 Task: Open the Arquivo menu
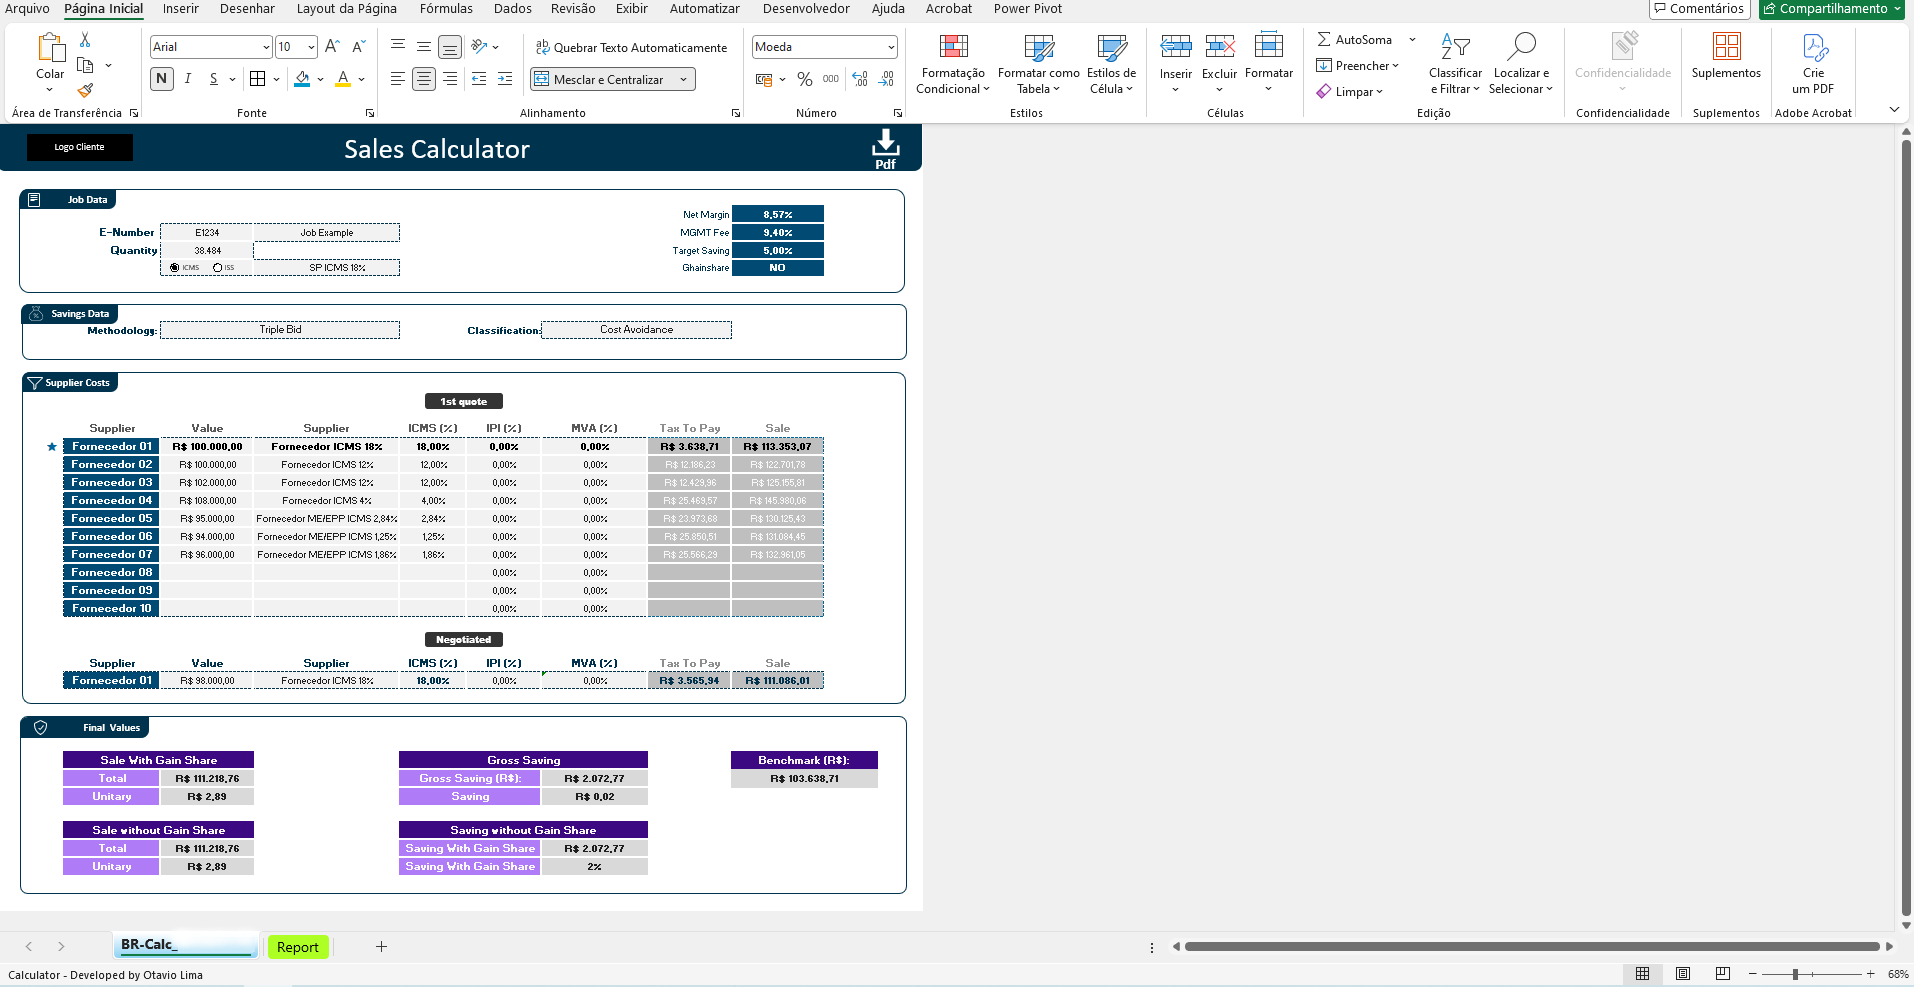tap(27, 8)
